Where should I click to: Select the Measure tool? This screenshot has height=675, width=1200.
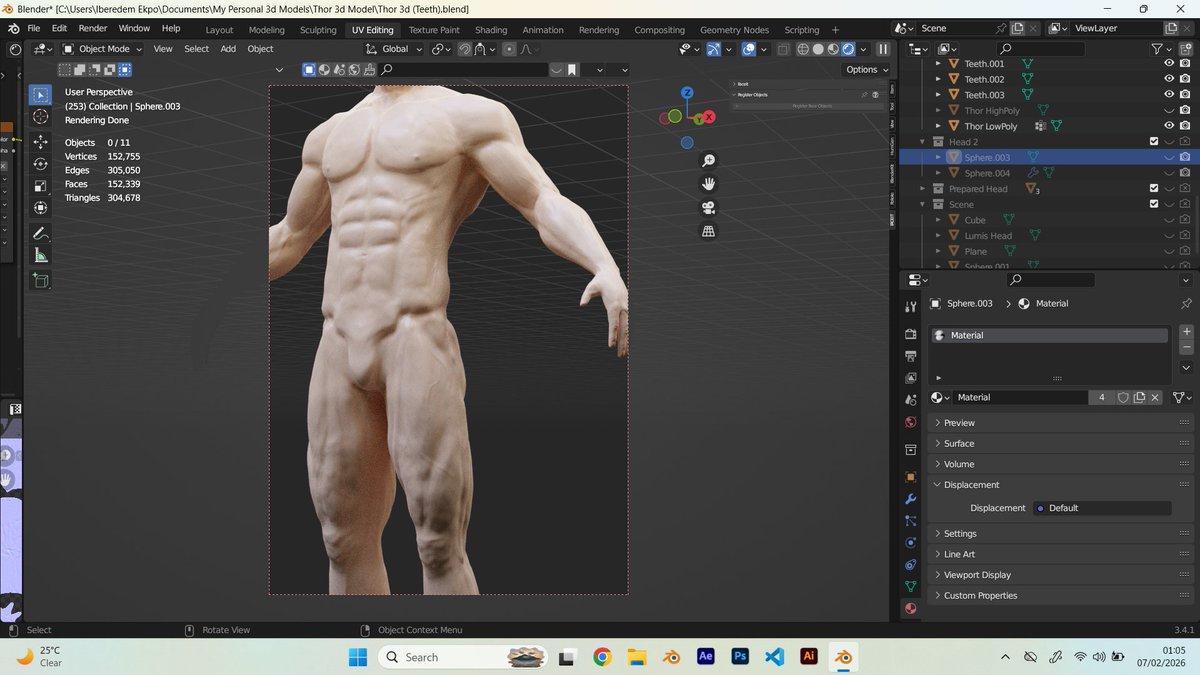tap(40, 255)
